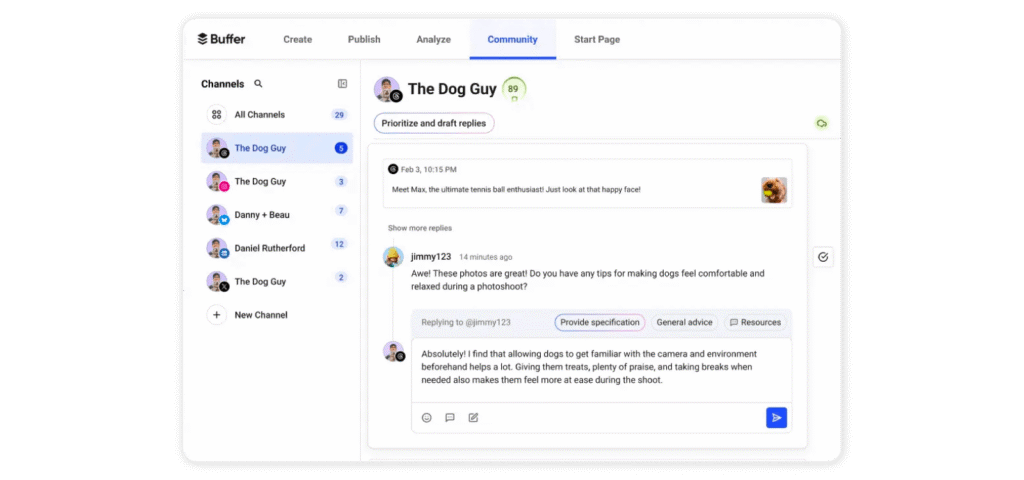Open the Community tab
This screenshot has height=480, width=1024.
512,39
